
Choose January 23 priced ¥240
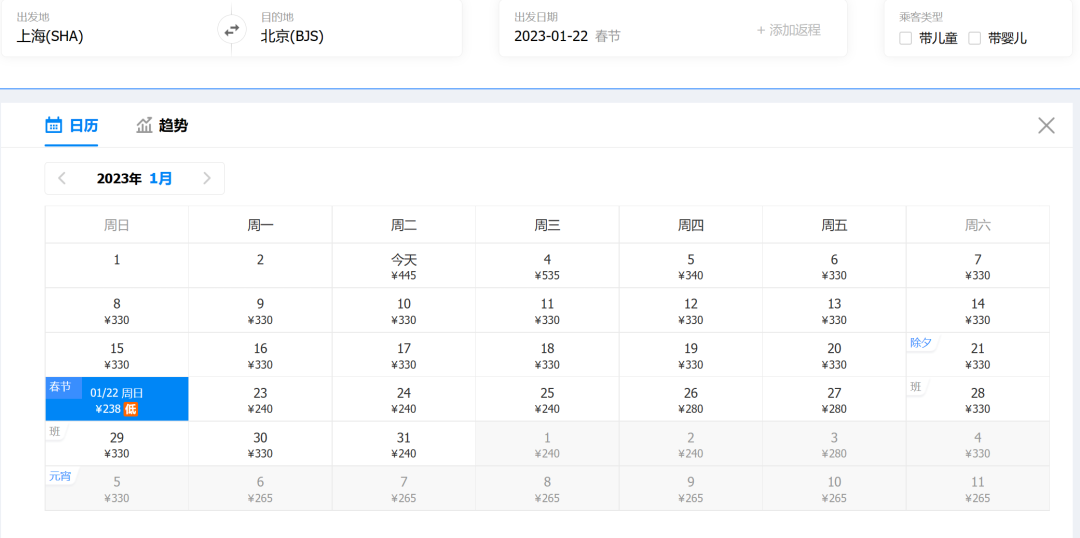260,399
